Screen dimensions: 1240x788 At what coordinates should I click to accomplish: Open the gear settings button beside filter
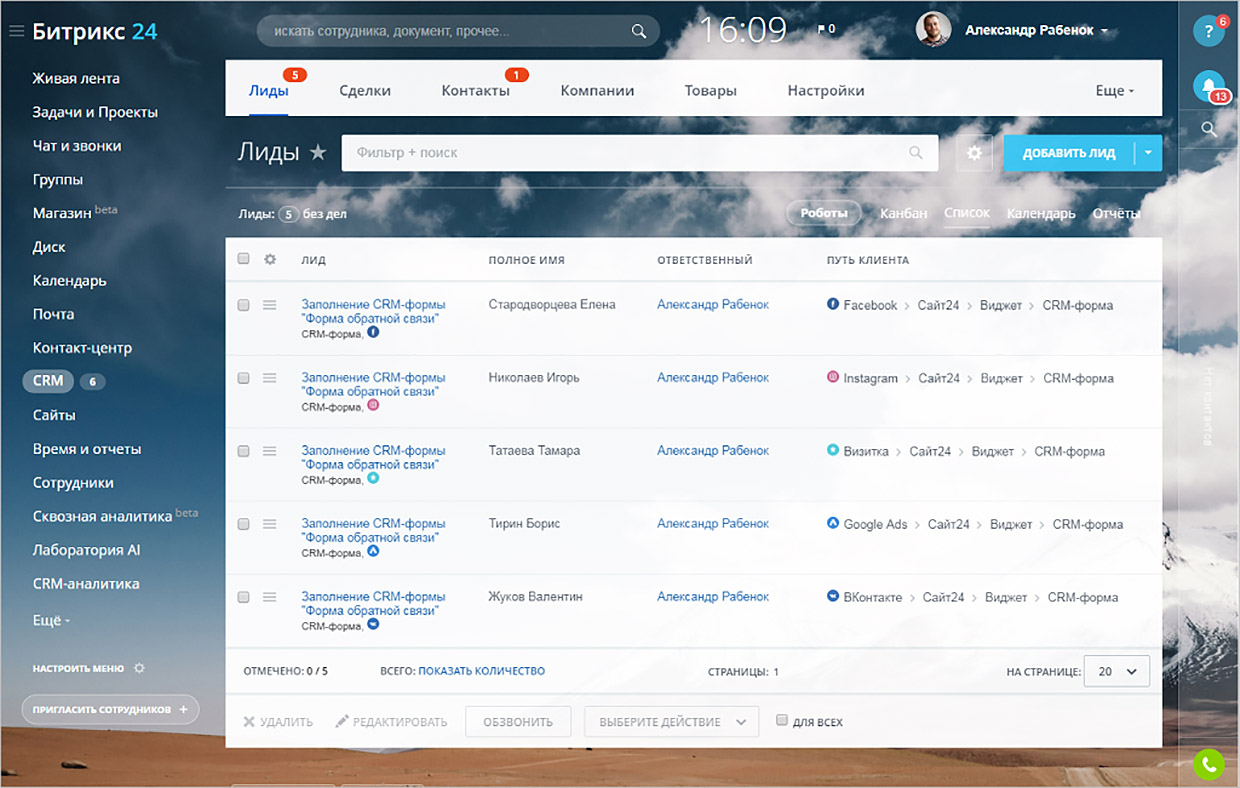974,153
